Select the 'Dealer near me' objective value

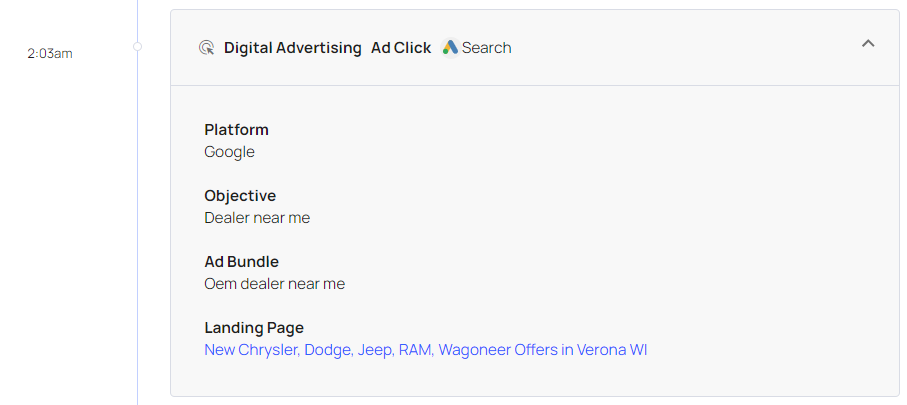click(257, 218)
